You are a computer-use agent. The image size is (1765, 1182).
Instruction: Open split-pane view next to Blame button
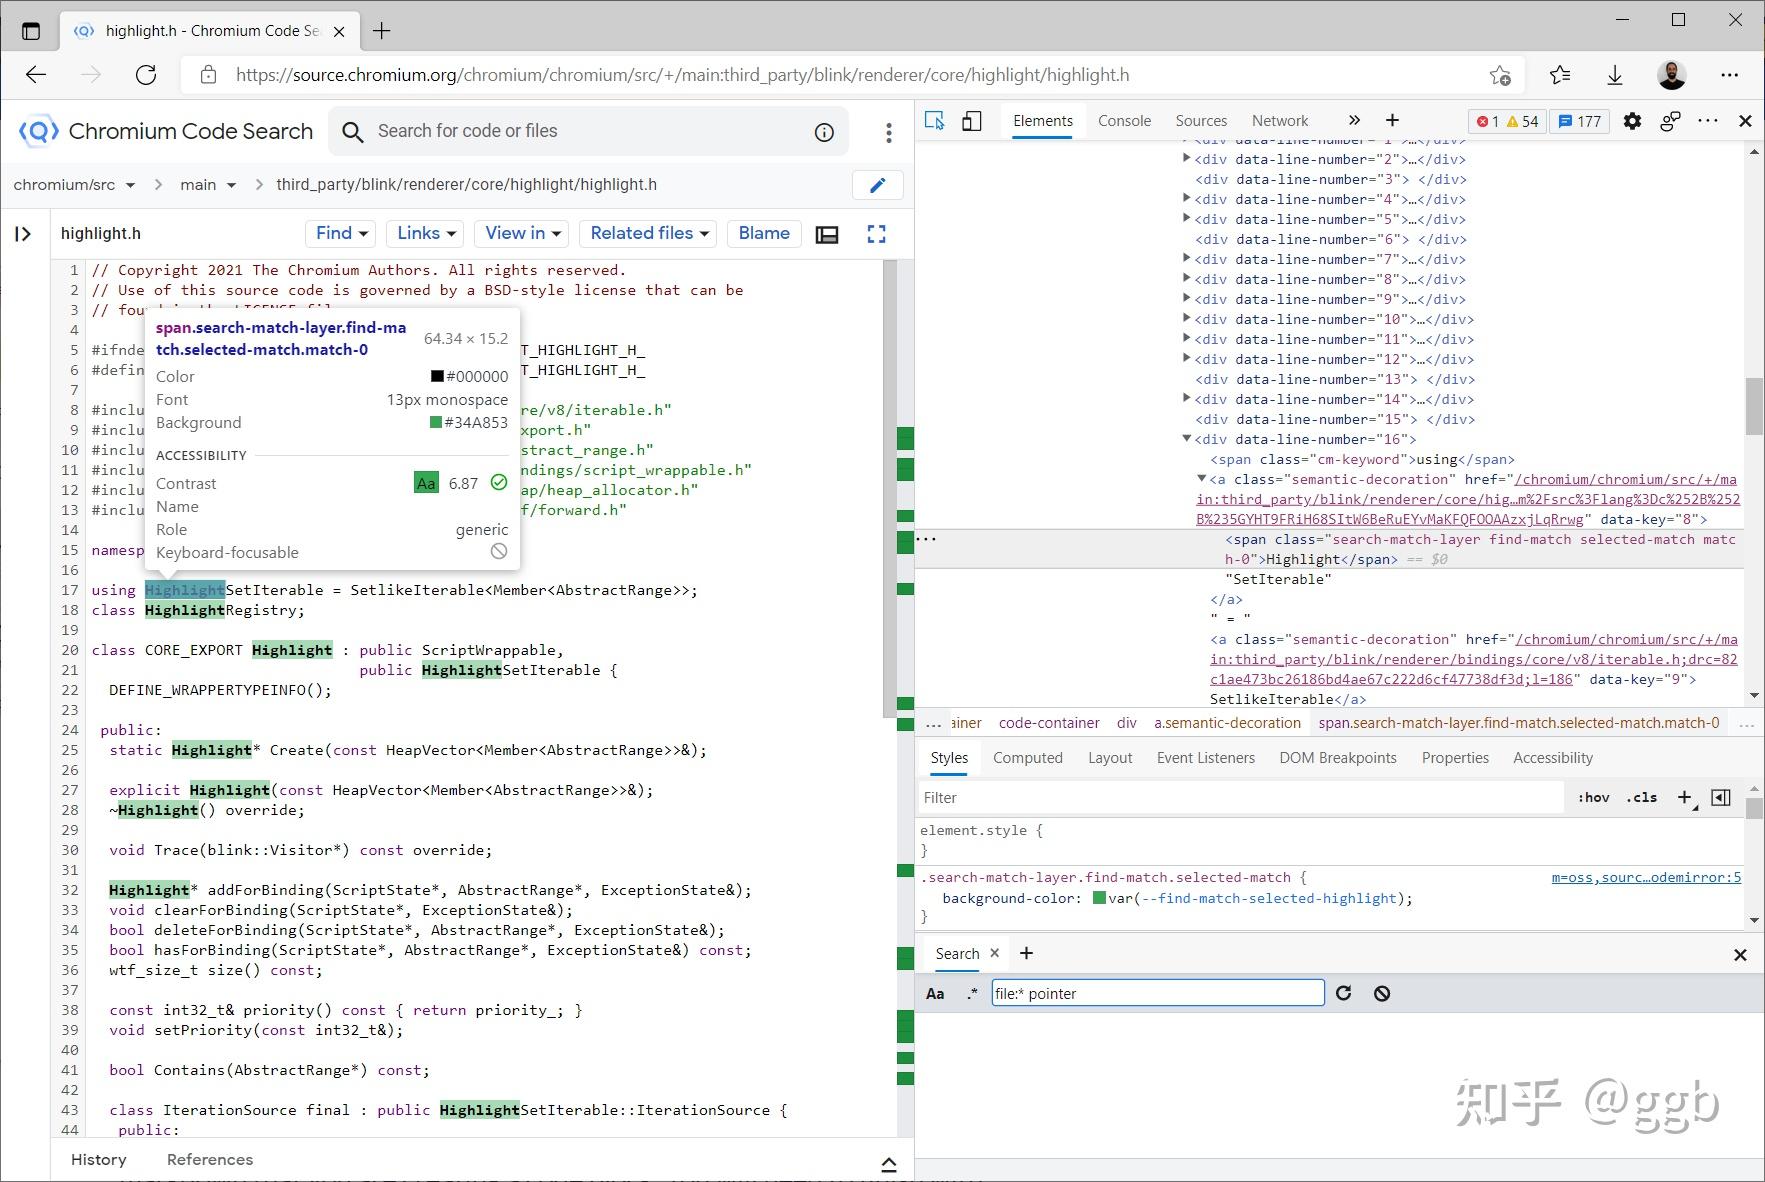click(827, 233)
